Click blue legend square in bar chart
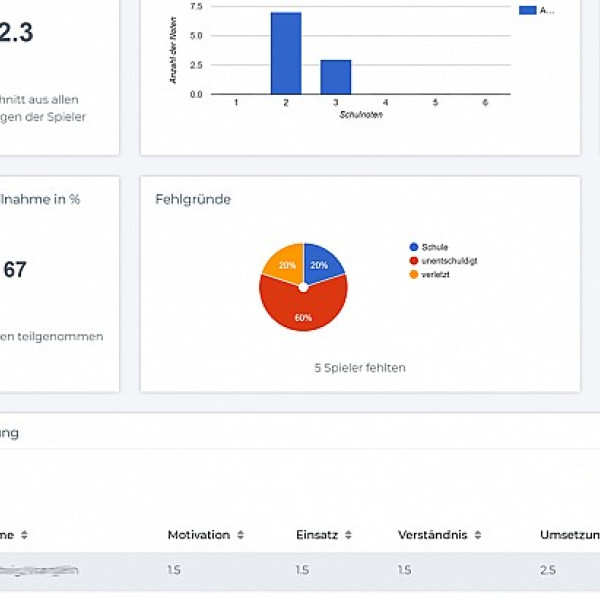The image size is (600, 600). [526, 10]
